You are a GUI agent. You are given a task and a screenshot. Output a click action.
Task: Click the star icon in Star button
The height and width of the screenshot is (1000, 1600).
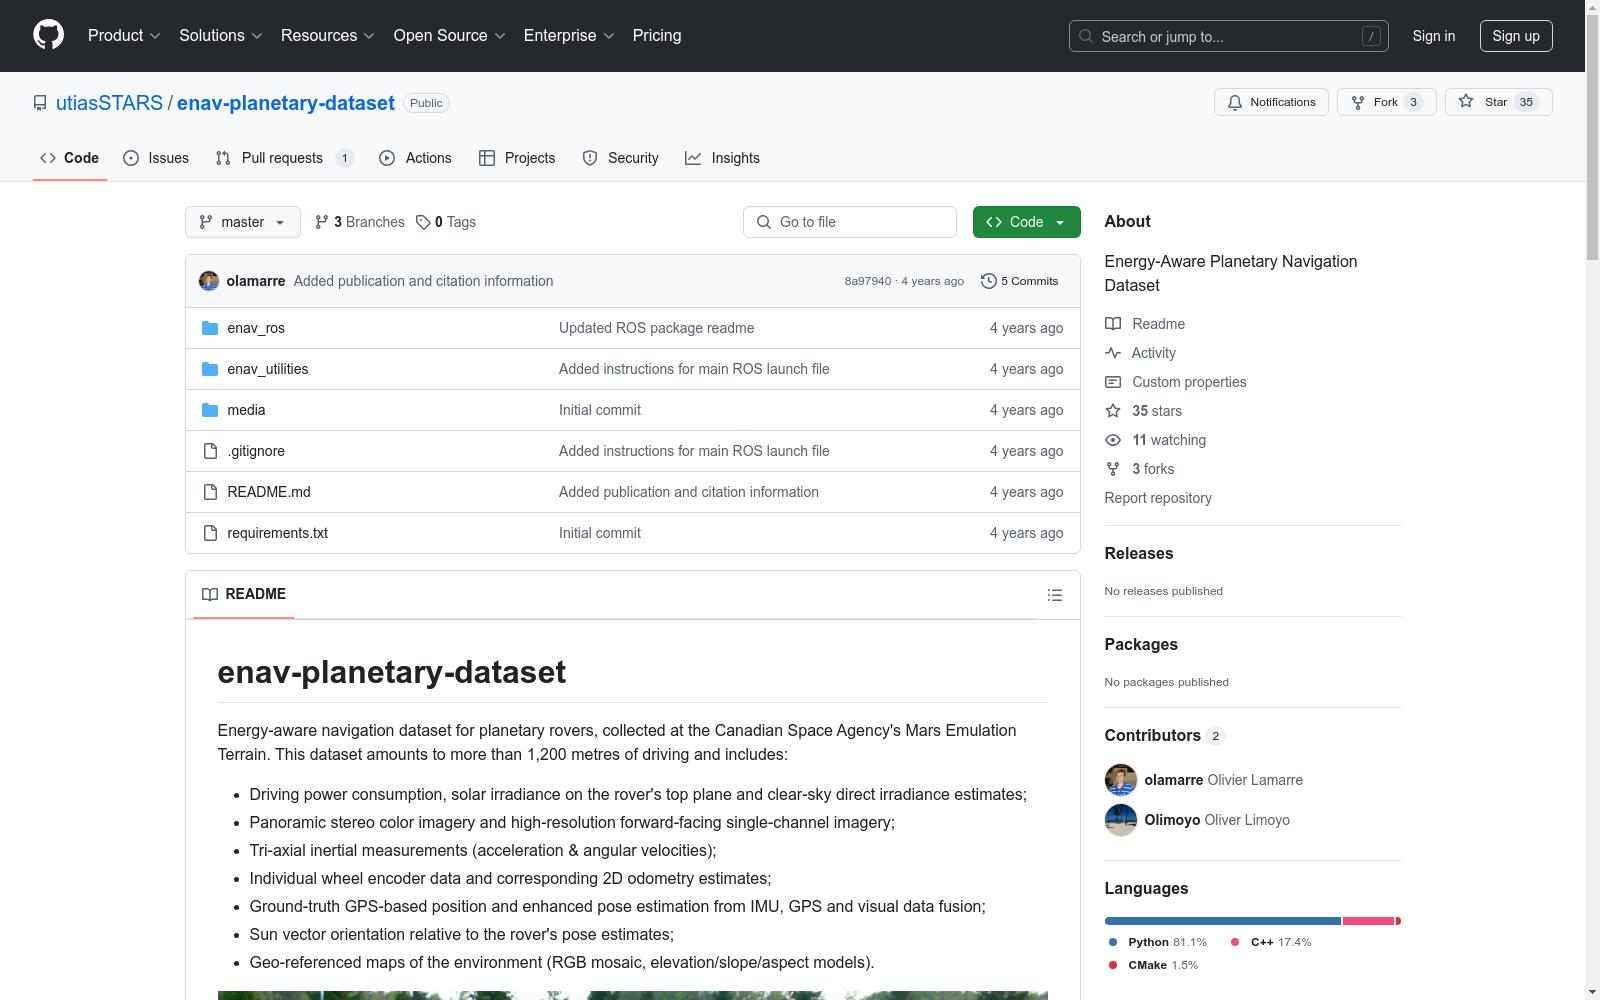1466,101
